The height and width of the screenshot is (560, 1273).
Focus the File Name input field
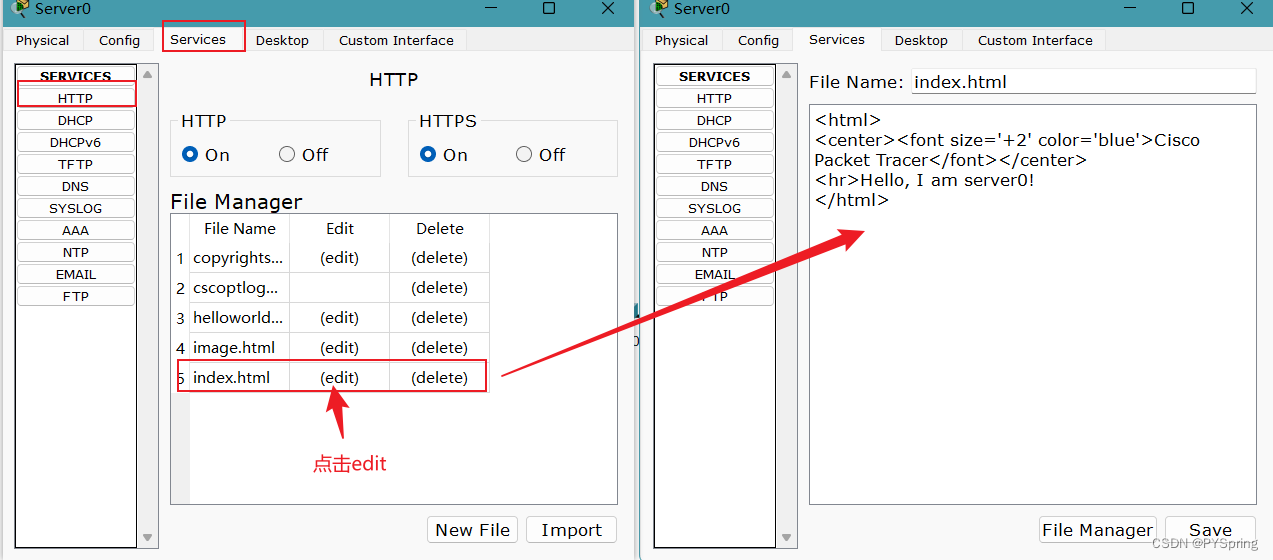pos(1083,82)
